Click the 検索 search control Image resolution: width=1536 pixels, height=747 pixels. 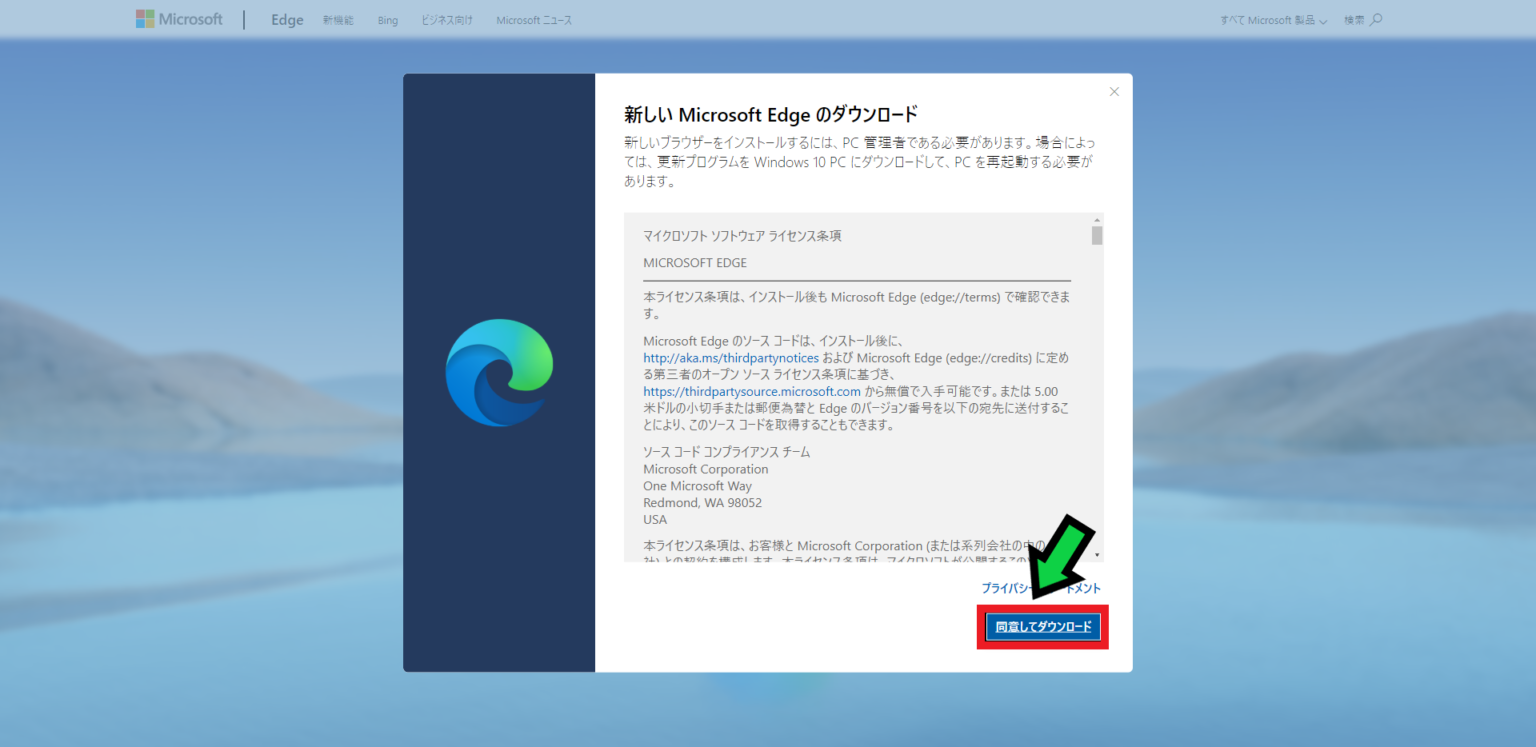click(x=1362, y=18)
